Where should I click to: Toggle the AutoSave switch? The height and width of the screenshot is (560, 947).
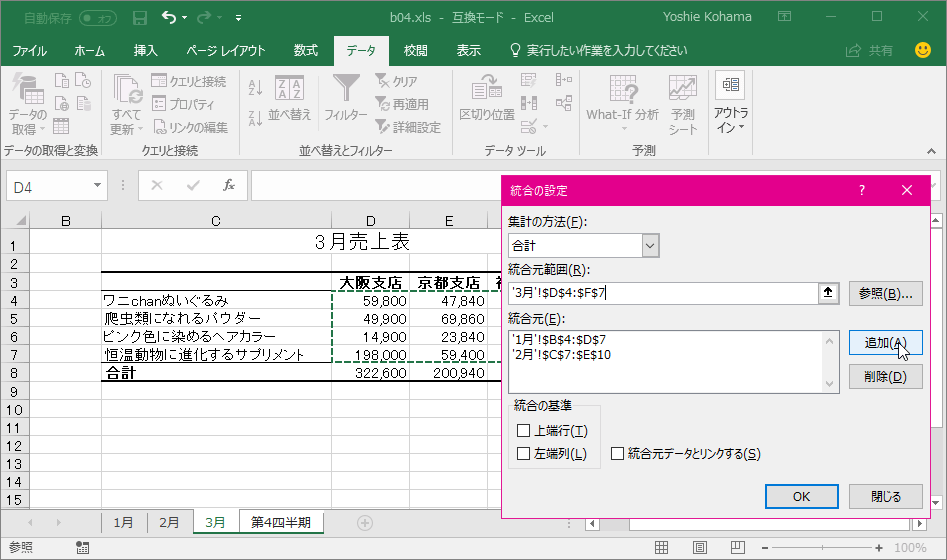point(97,18)
